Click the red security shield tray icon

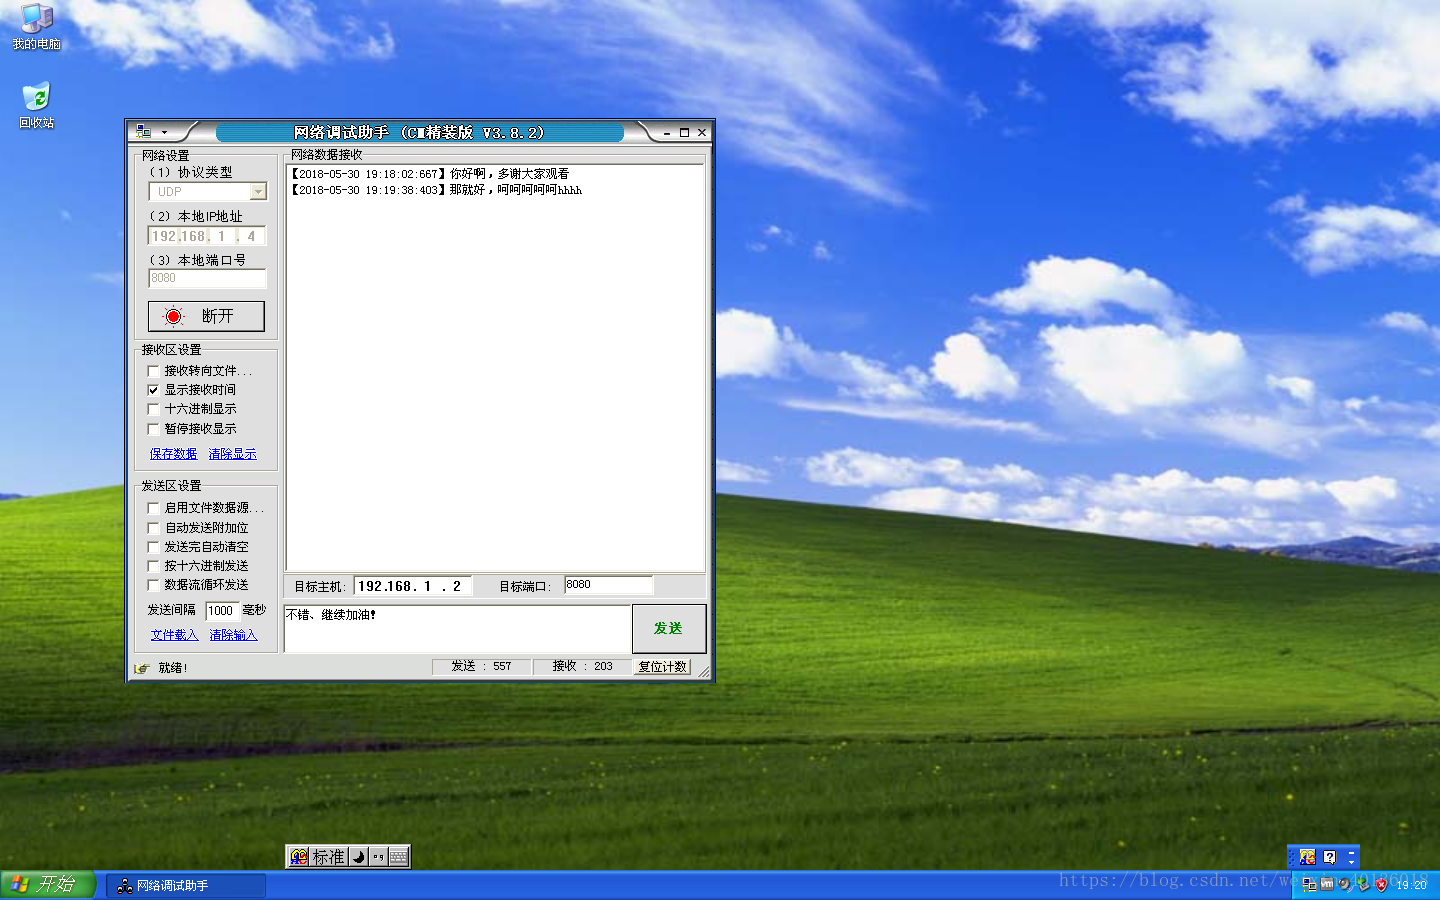1382,885
